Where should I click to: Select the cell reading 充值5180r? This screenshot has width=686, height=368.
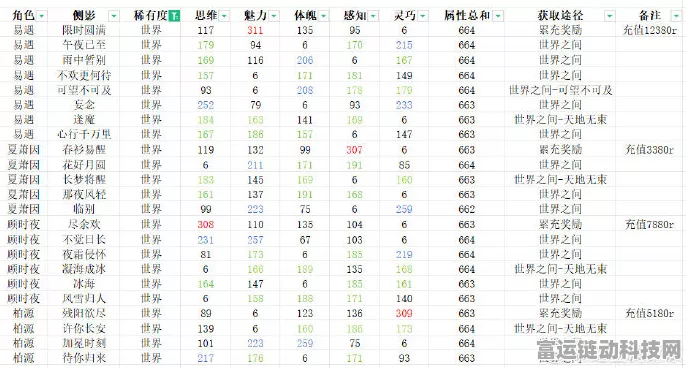click(x=650, y=313)
